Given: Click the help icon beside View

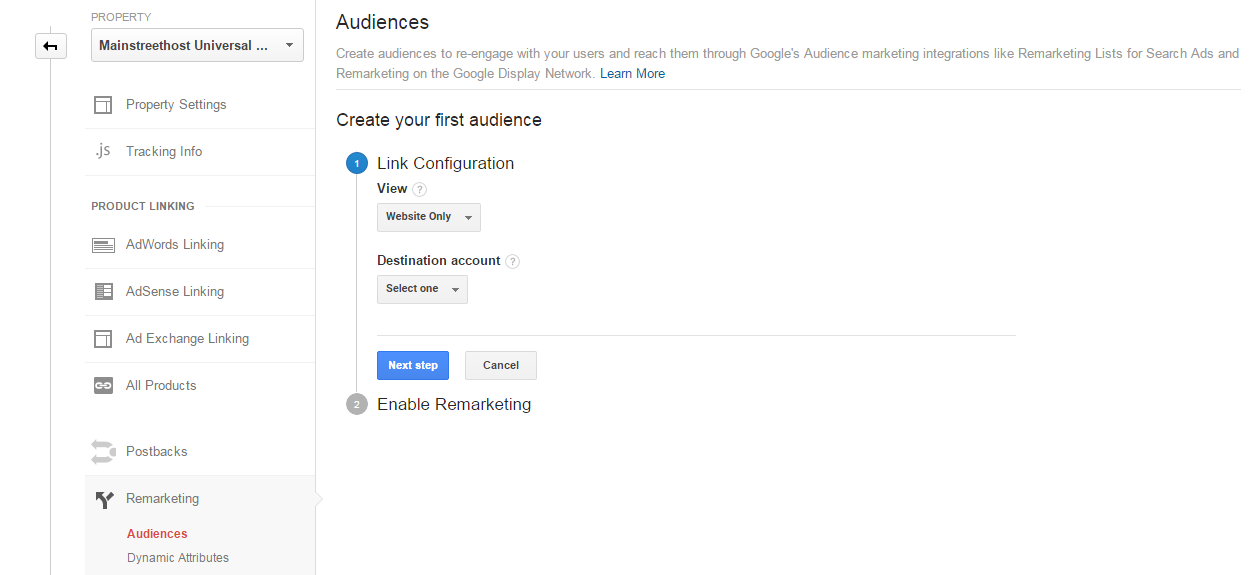Looking at the screenshot, I should point(420,189).
